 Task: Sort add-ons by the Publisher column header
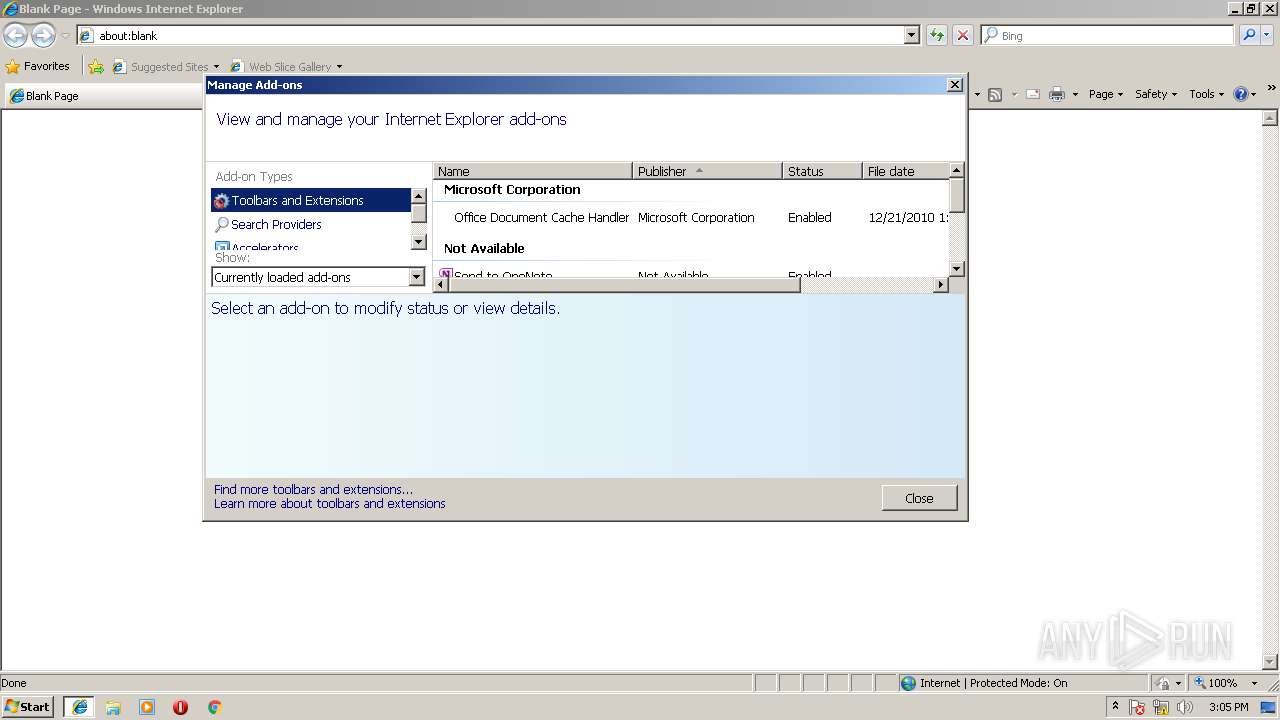point(708,171)
